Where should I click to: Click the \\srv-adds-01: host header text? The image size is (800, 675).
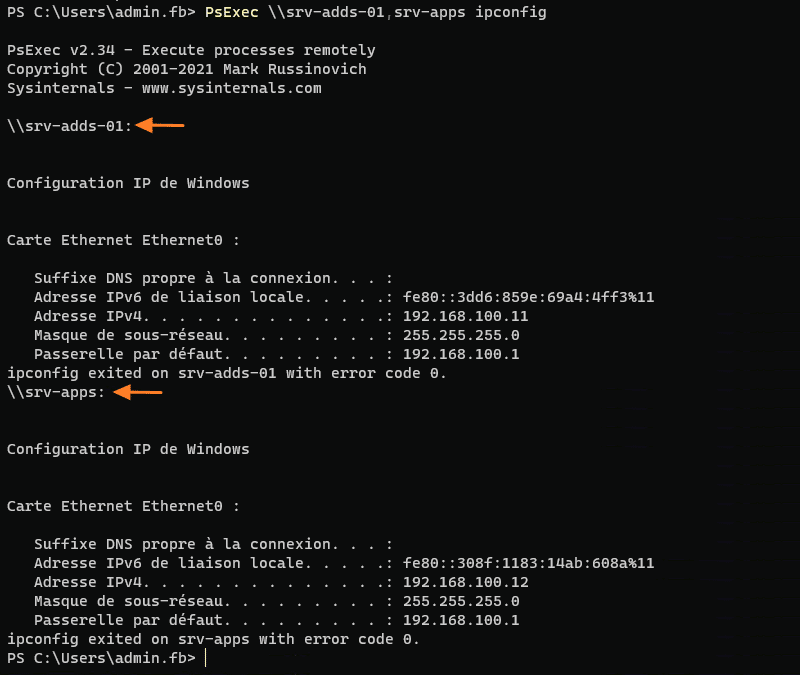[x=69, y=126]
